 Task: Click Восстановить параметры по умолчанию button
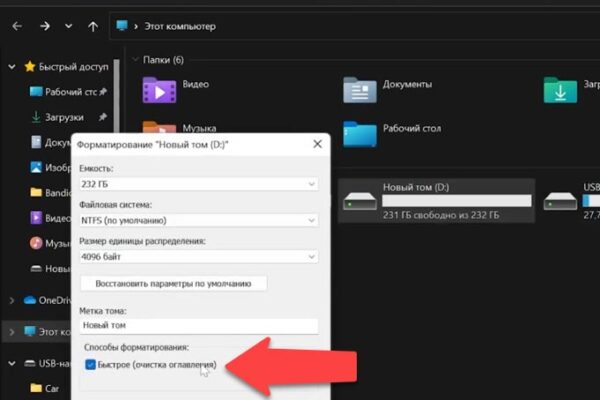173,284
